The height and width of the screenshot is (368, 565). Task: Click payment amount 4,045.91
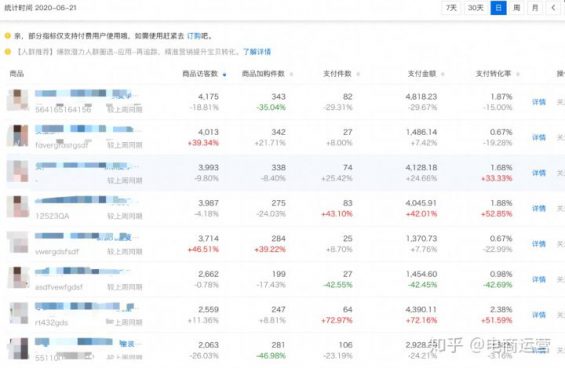[421, 203]
